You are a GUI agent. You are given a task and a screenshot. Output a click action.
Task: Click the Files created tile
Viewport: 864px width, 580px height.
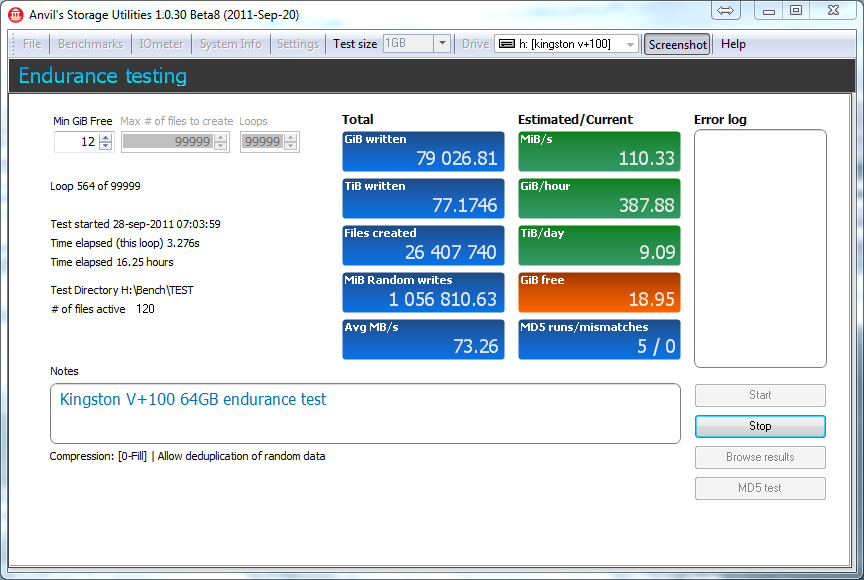click(423, 245)
